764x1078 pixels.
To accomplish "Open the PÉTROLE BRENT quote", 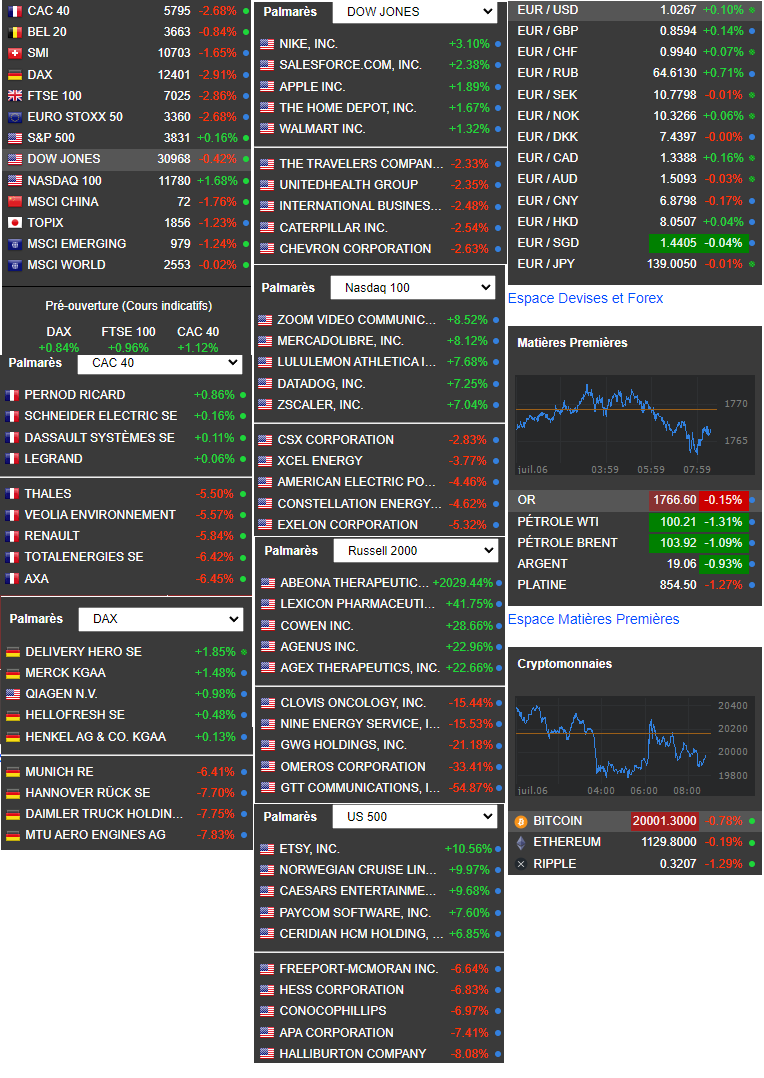I will tap(635, 542).
